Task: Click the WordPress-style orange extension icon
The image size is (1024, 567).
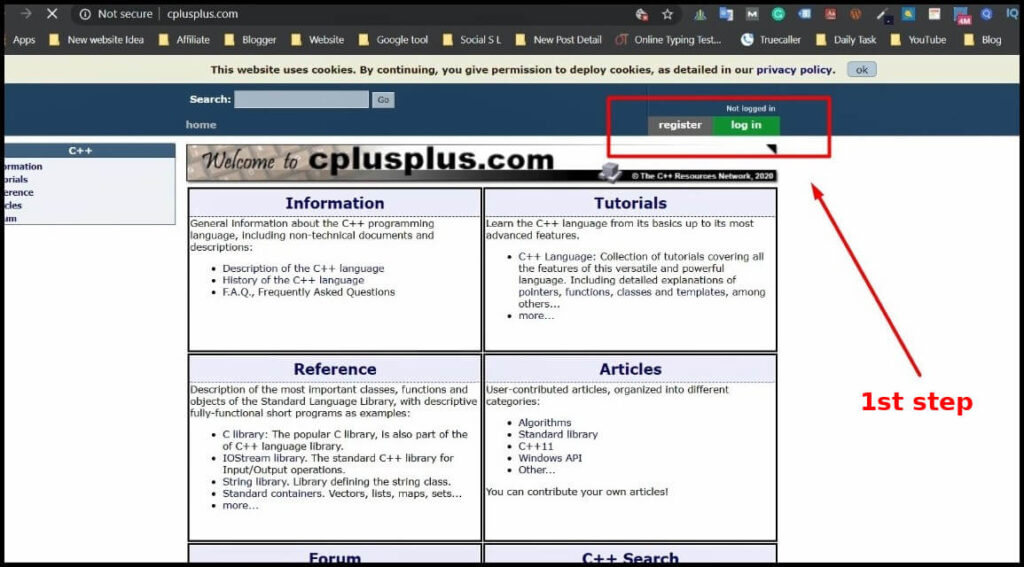Action: [856, 14]
